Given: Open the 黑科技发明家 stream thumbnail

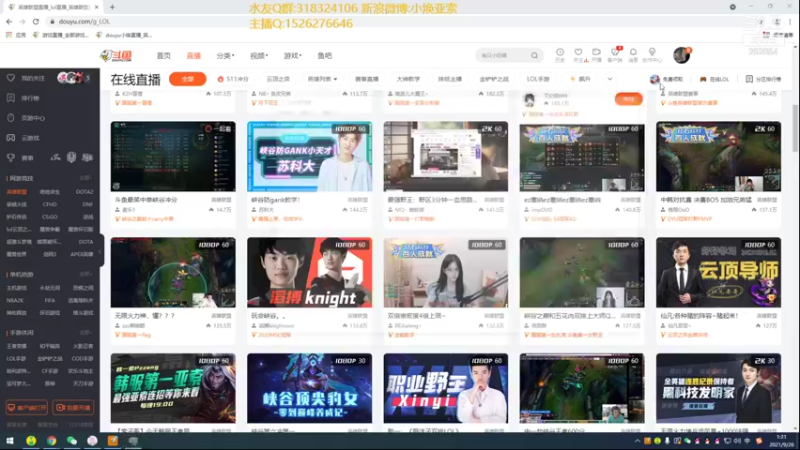Looking at the screenshot, I should (718, 388).
